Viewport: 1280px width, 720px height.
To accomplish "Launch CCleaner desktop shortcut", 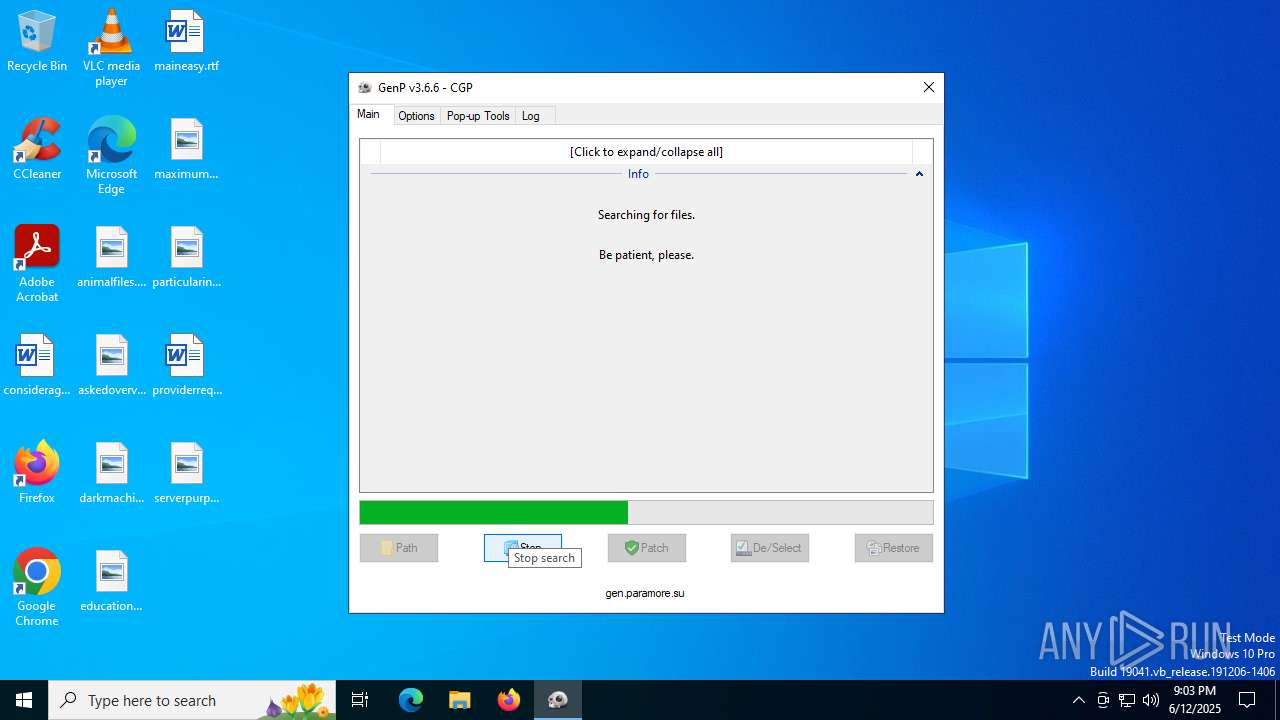I will click(x=37, y=150).
